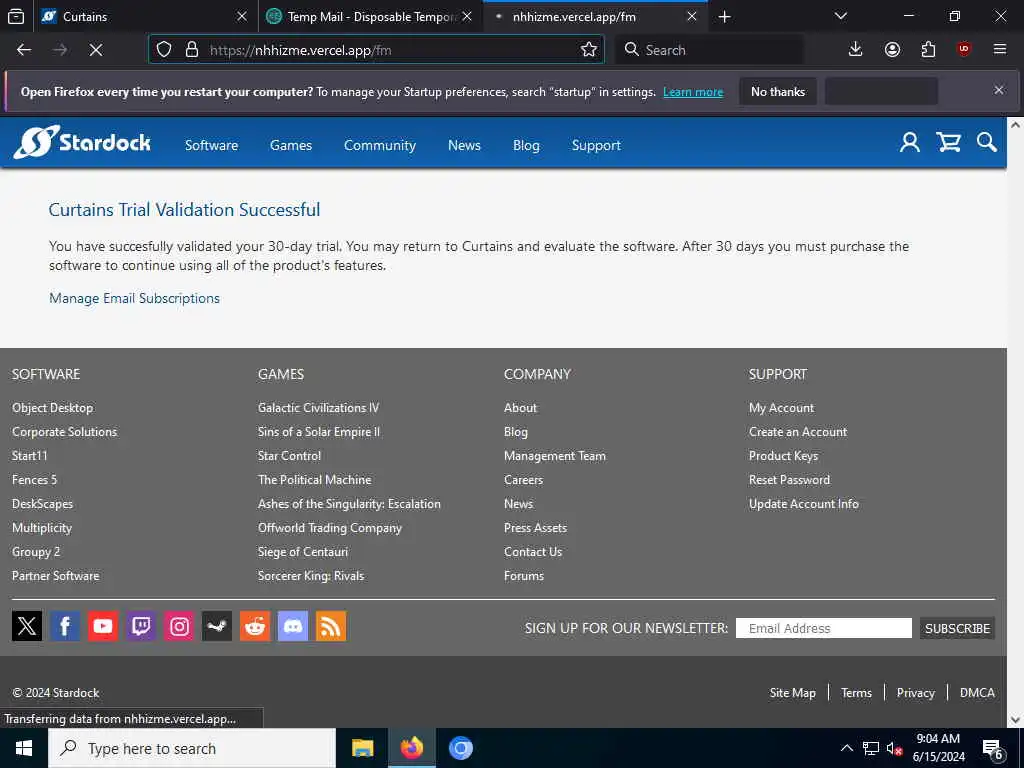Image resolution: width=1024 pixels, height=768 pixels.
Task: Open the uBlock Origin extension icon
Action: (x=964, y=50)
